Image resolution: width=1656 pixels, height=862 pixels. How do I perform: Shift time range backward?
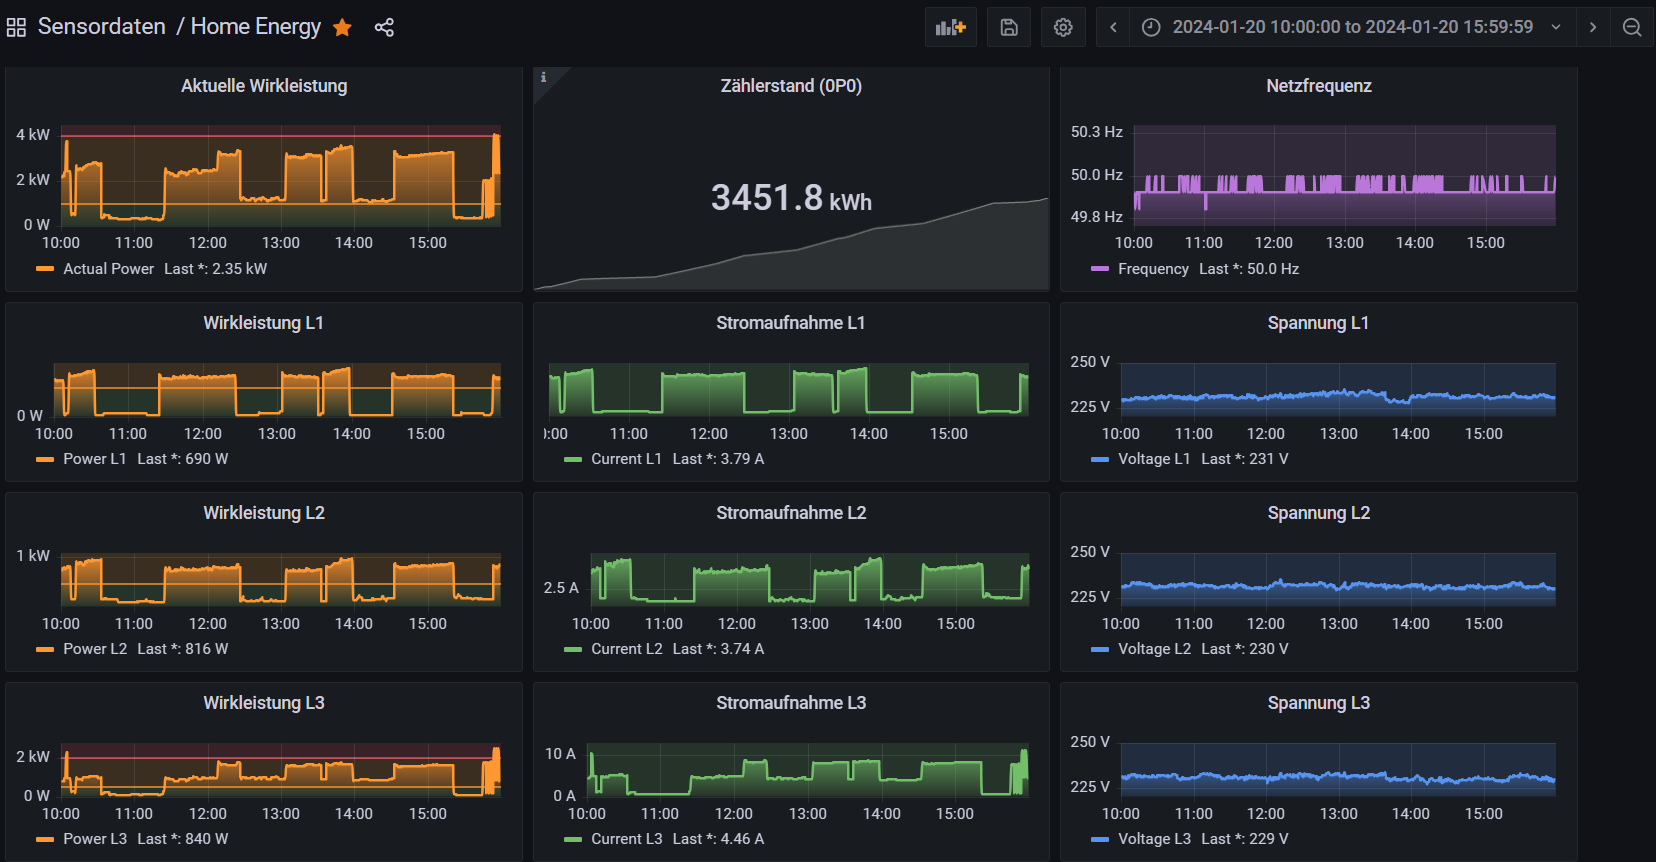tap(1113, 27)
